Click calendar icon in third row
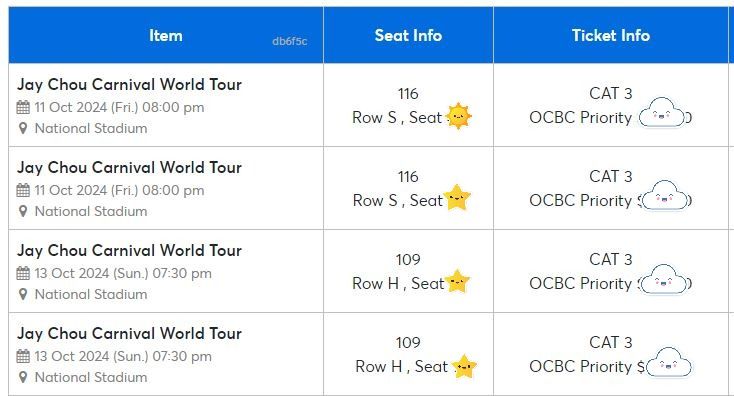Image resolution: width=734 pixels, height=396 pixels. [x=23, y=273]
